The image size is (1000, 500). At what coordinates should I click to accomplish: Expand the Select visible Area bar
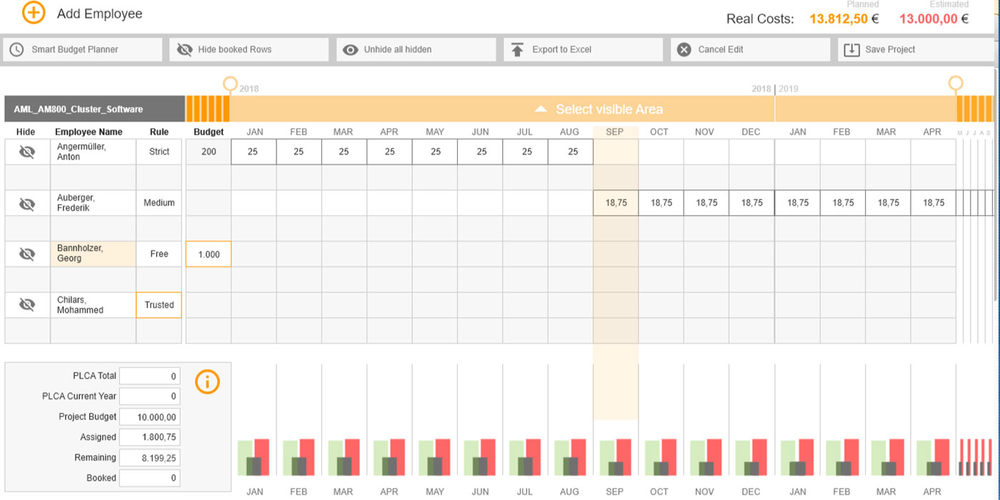pos(598,109)
